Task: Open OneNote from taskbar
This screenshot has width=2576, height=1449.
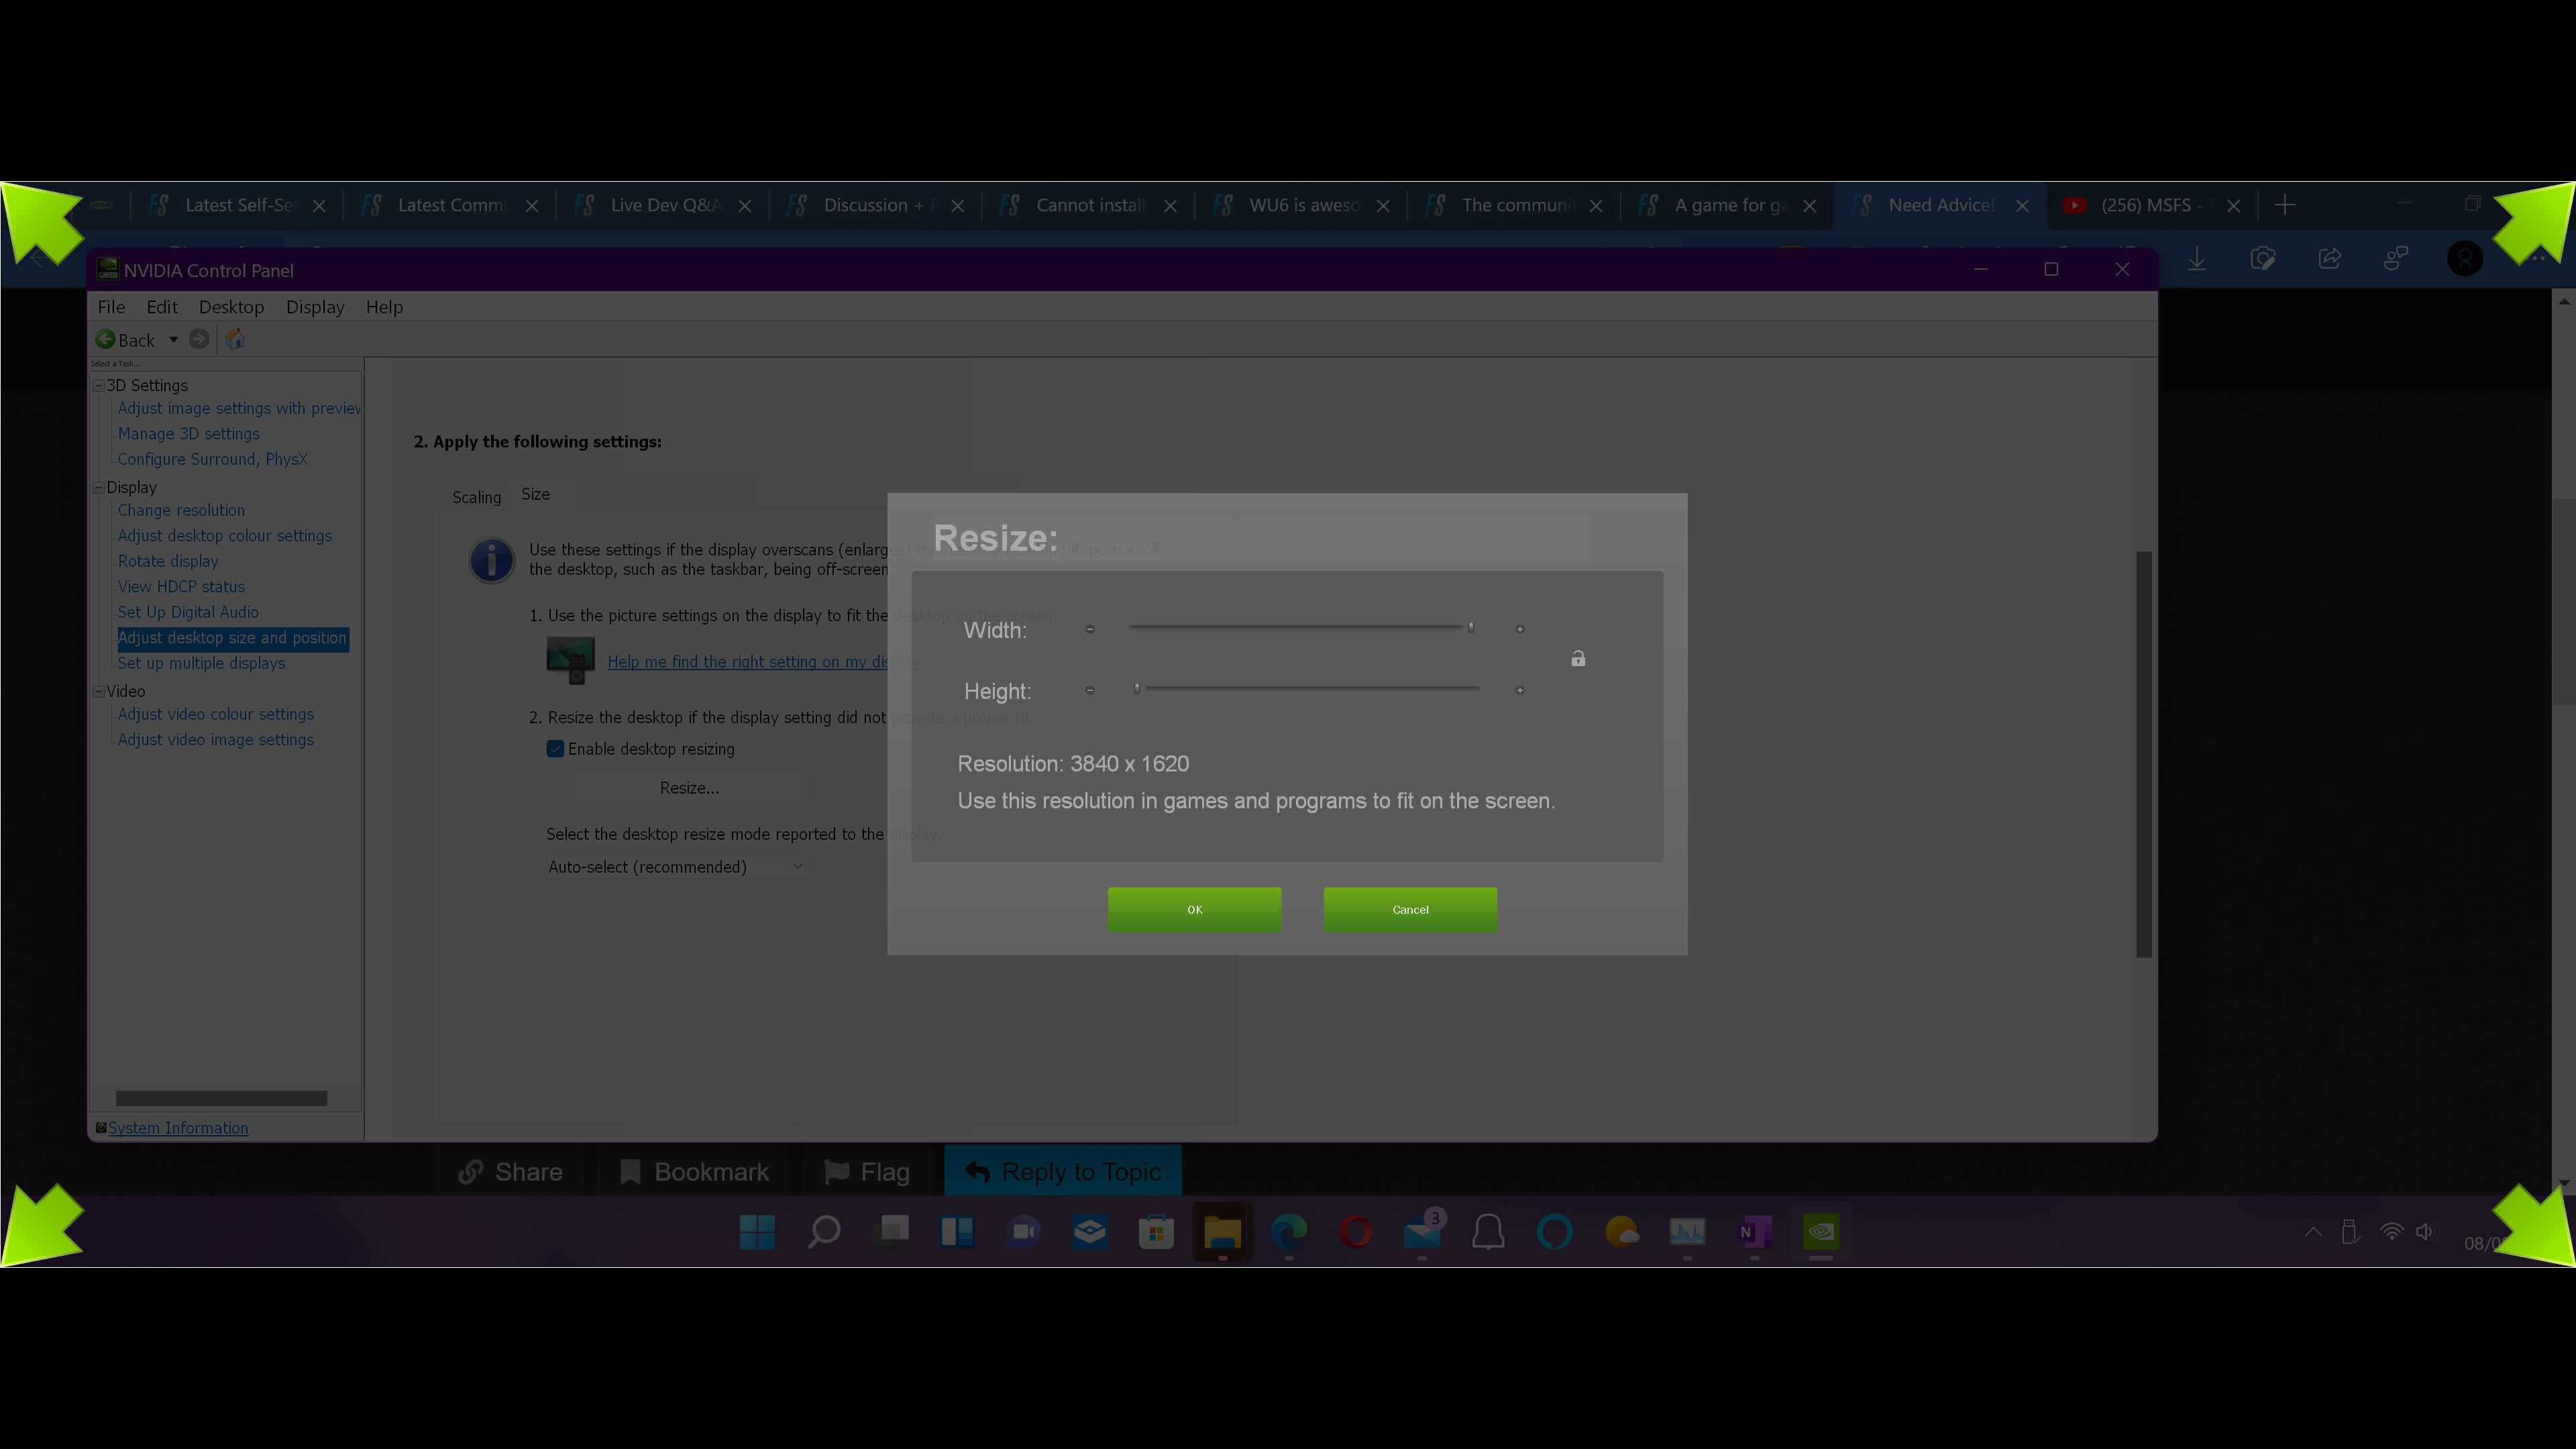Action: click(x=1754, y=1231)
